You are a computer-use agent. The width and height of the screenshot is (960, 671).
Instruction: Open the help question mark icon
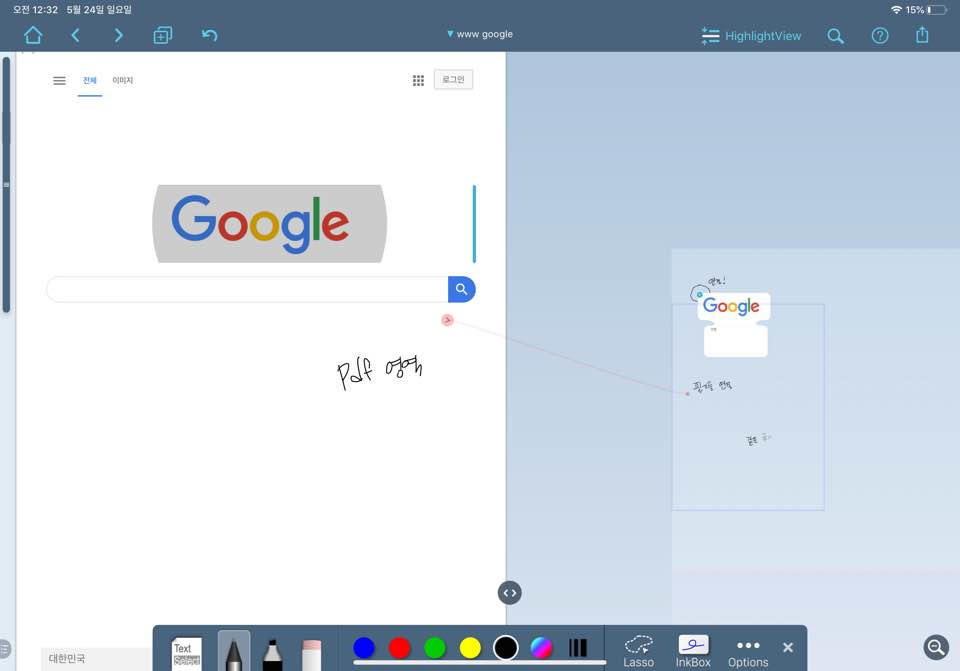tap(880, 36)
